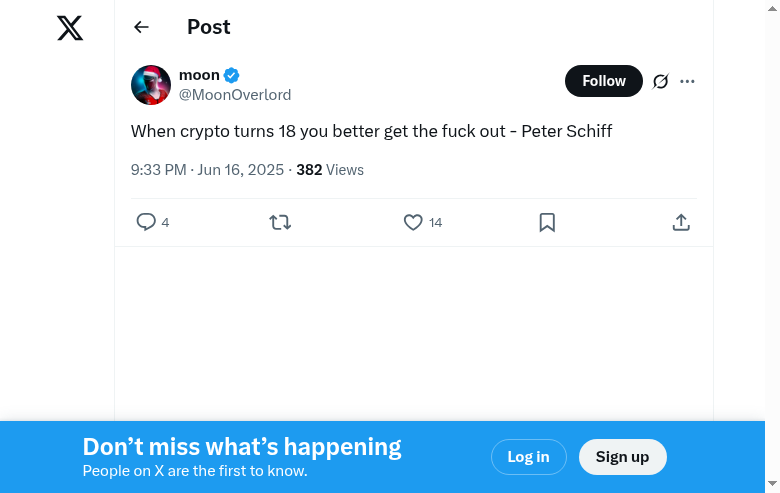Open the post timestamp link
This screenshot has height=493, width=780.
207,170
